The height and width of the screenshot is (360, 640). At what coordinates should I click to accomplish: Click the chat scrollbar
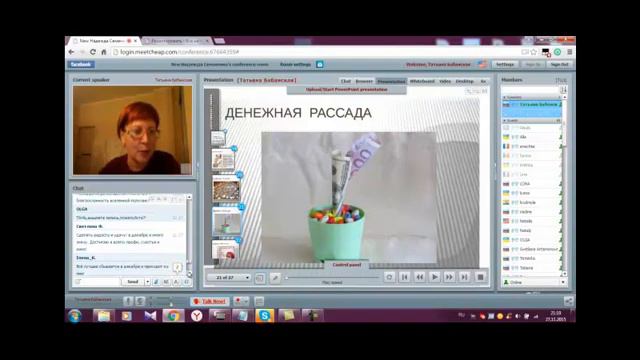pos(189,235)
